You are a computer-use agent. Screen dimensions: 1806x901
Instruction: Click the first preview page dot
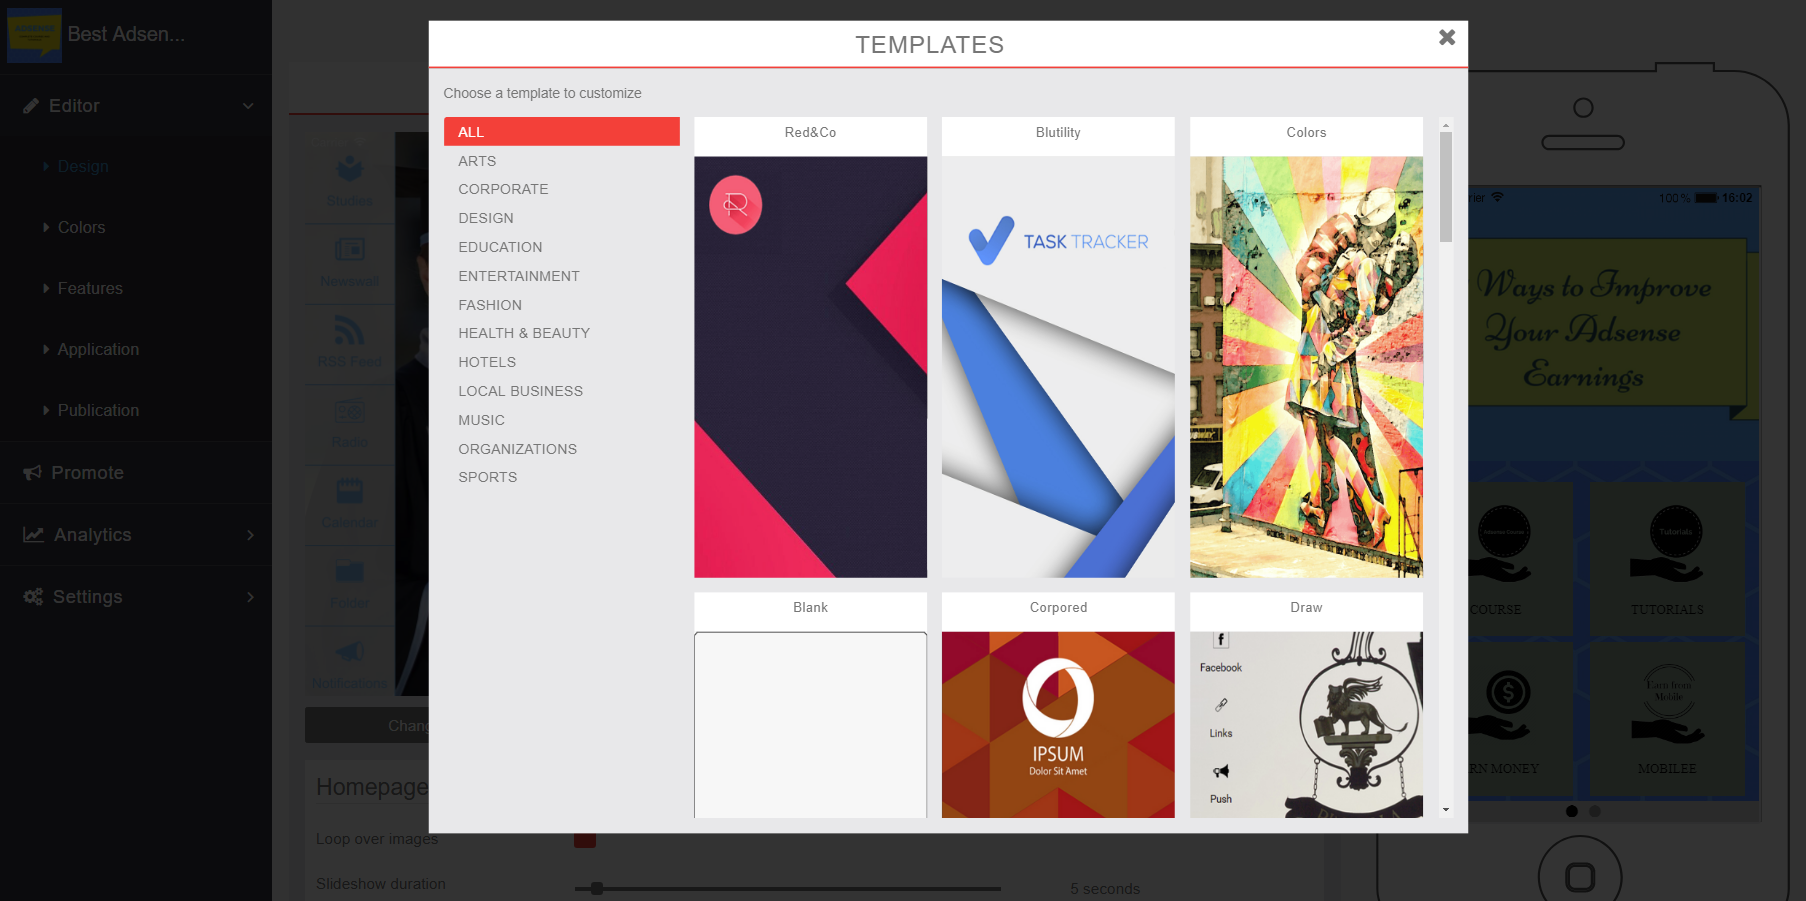(1572, 811)
